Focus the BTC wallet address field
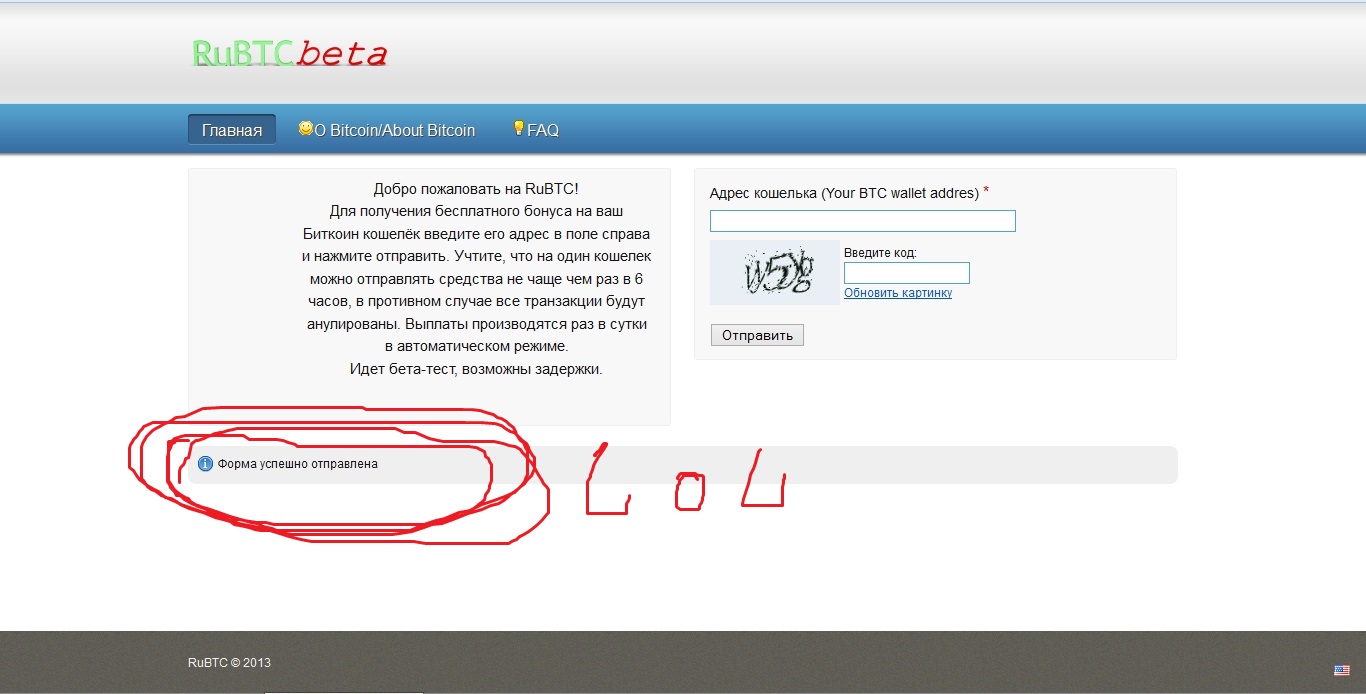Screen dimensions: 1366x694 click(x=863, y=221)
